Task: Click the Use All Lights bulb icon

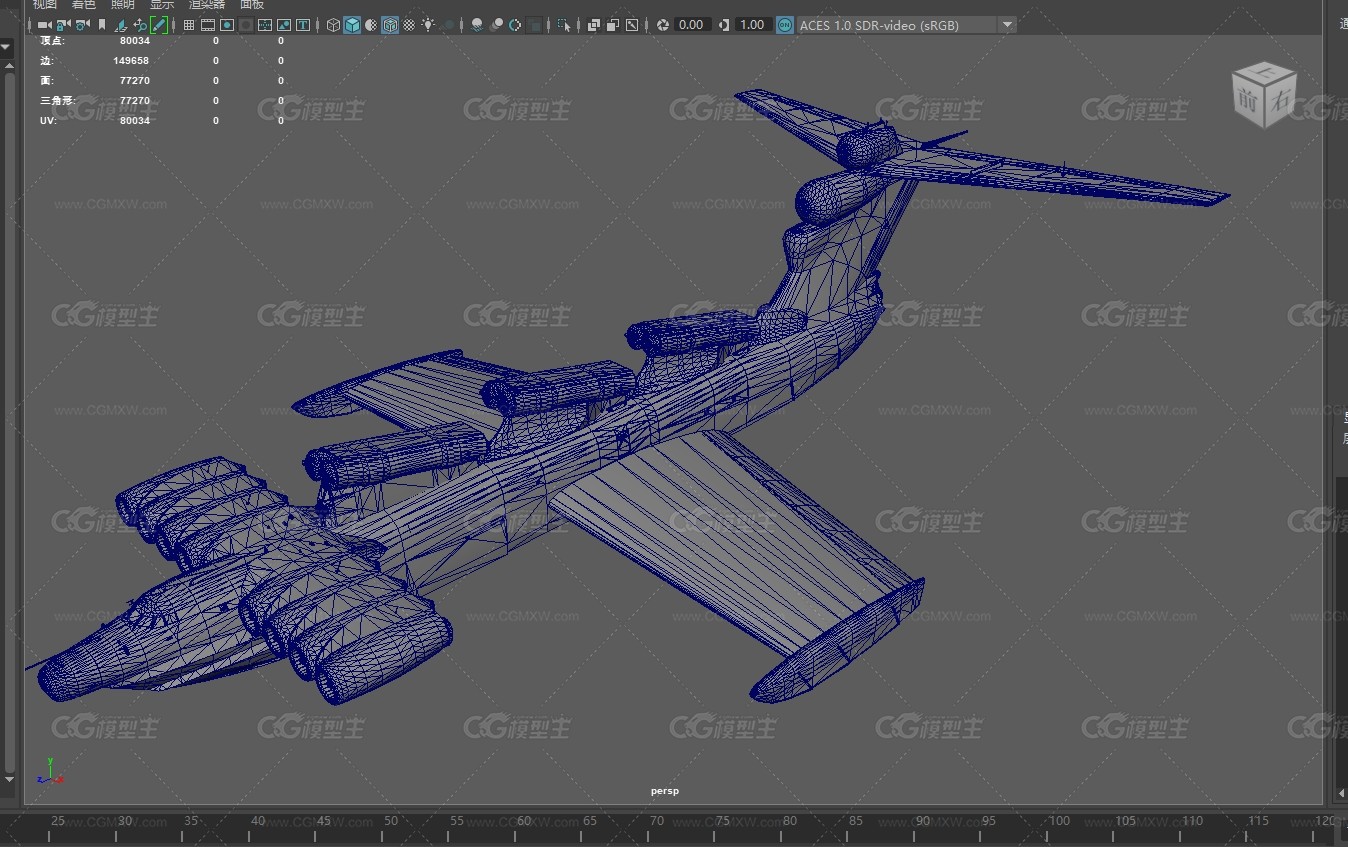Action: tap(428, 25)
